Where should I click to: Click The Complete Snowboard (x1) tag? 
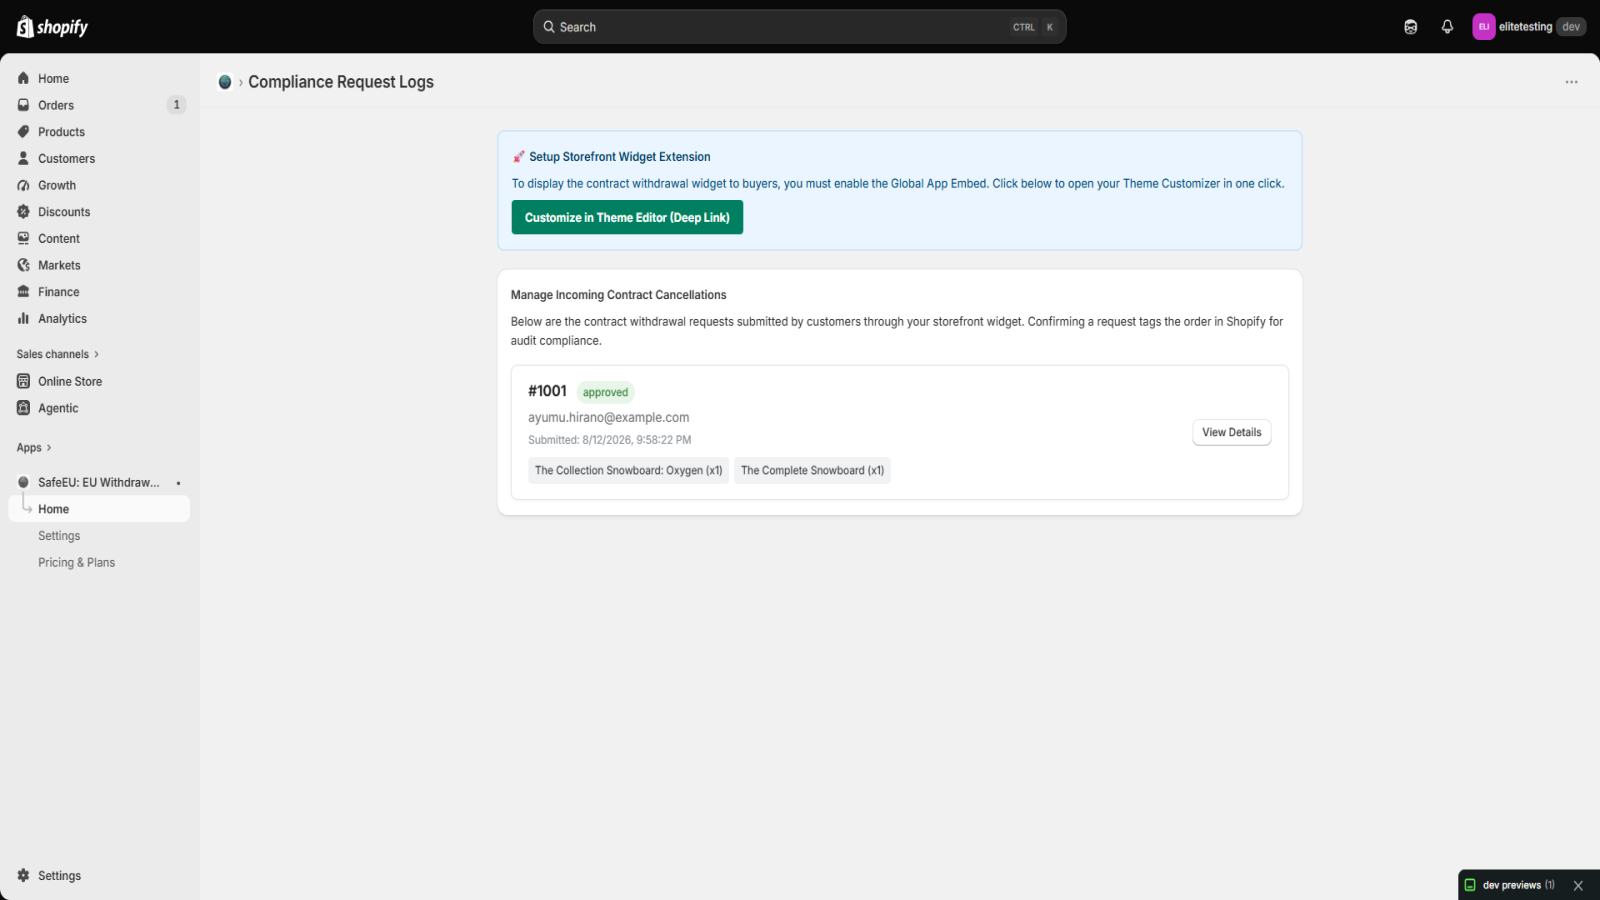coord(812,470)
